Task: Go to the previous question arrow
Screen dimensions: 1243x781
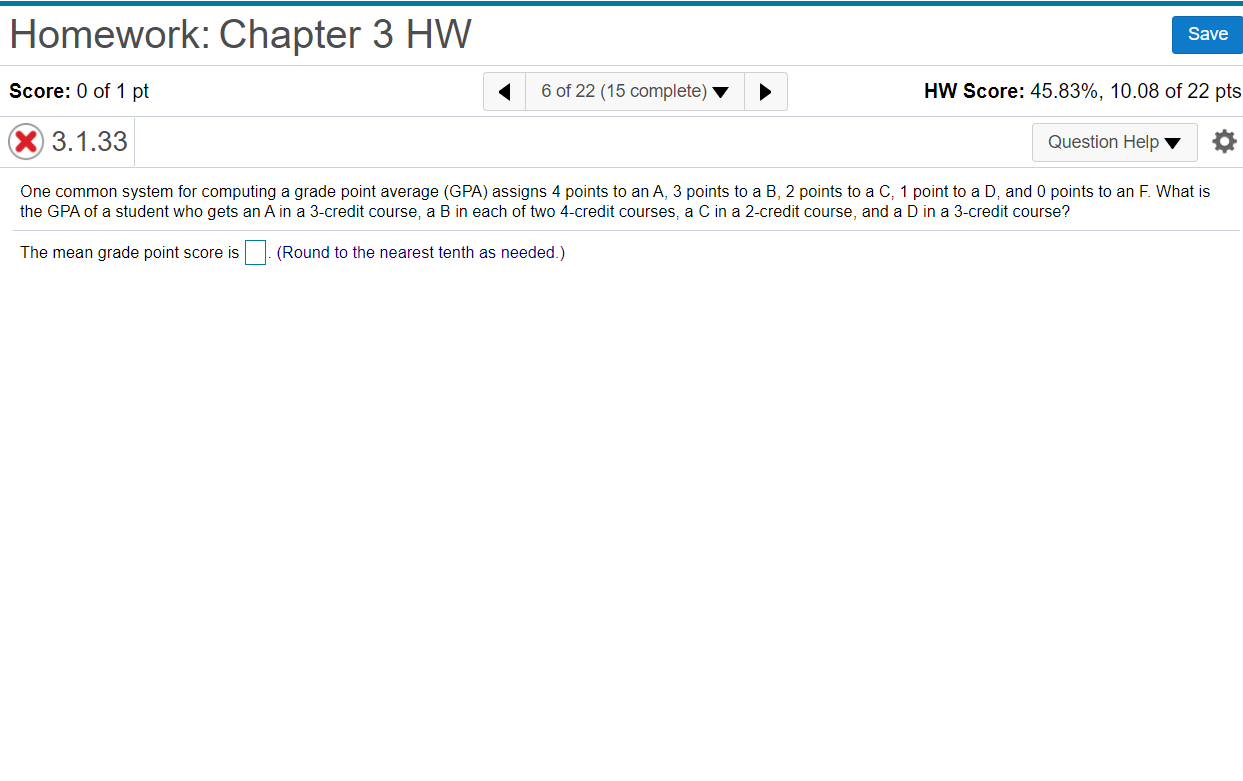Action: click(x=505, y=92)
